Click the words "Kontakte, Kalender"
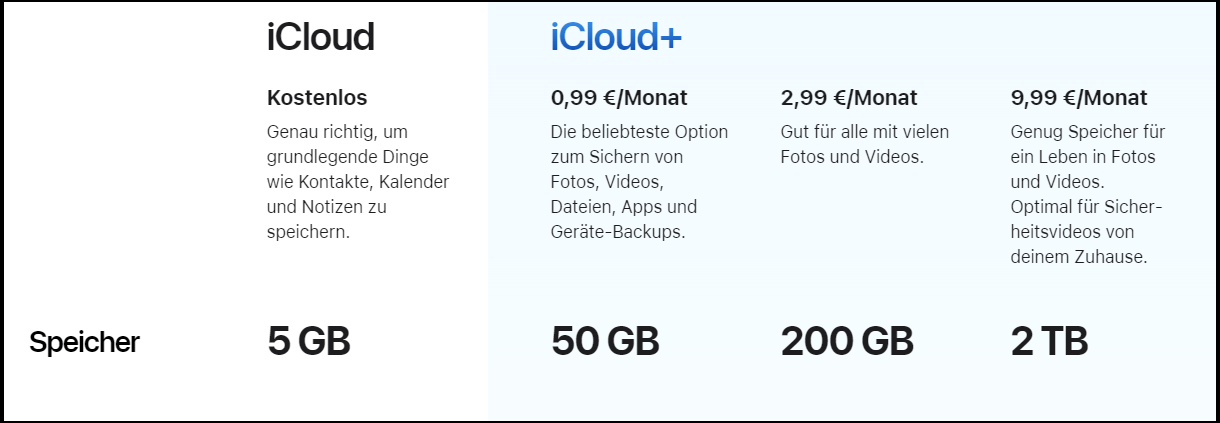Viewport: 1220px width, 423px height. (374, 182)
